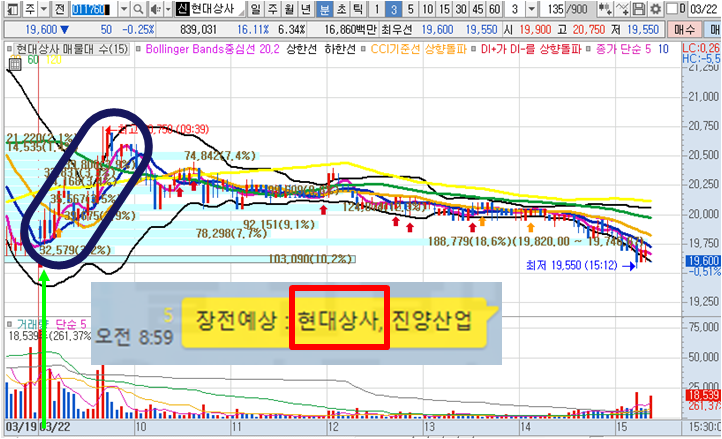
Task: Select 분 minute chart period
Action: (x=324, y=9)
